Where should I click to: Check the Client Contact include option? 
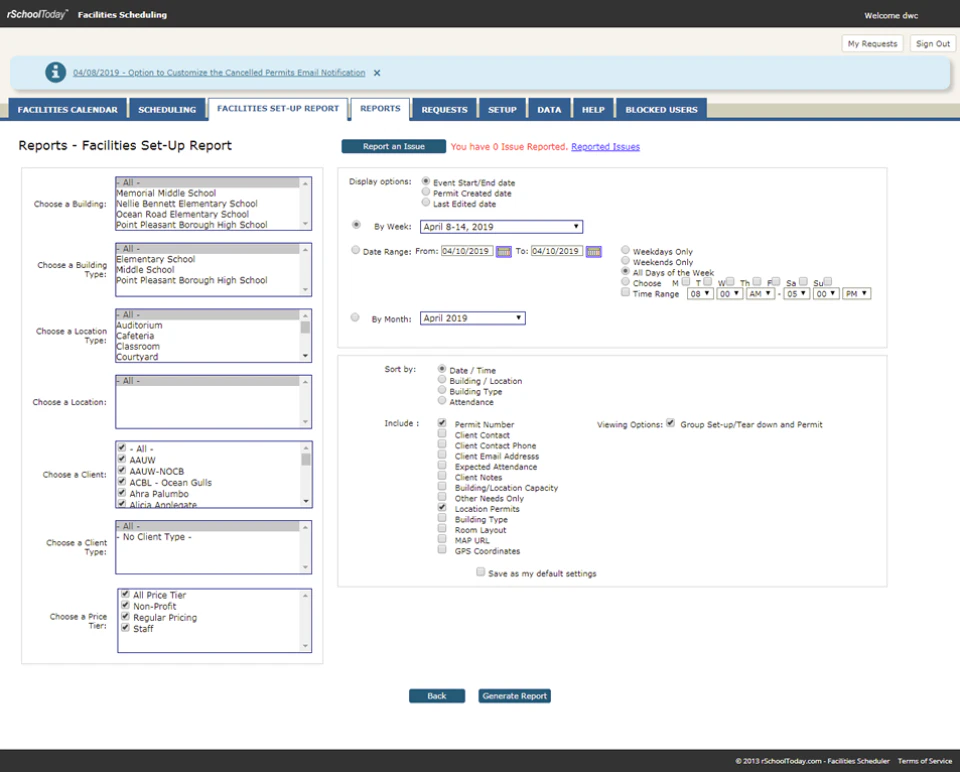click(x=442, y=435)
